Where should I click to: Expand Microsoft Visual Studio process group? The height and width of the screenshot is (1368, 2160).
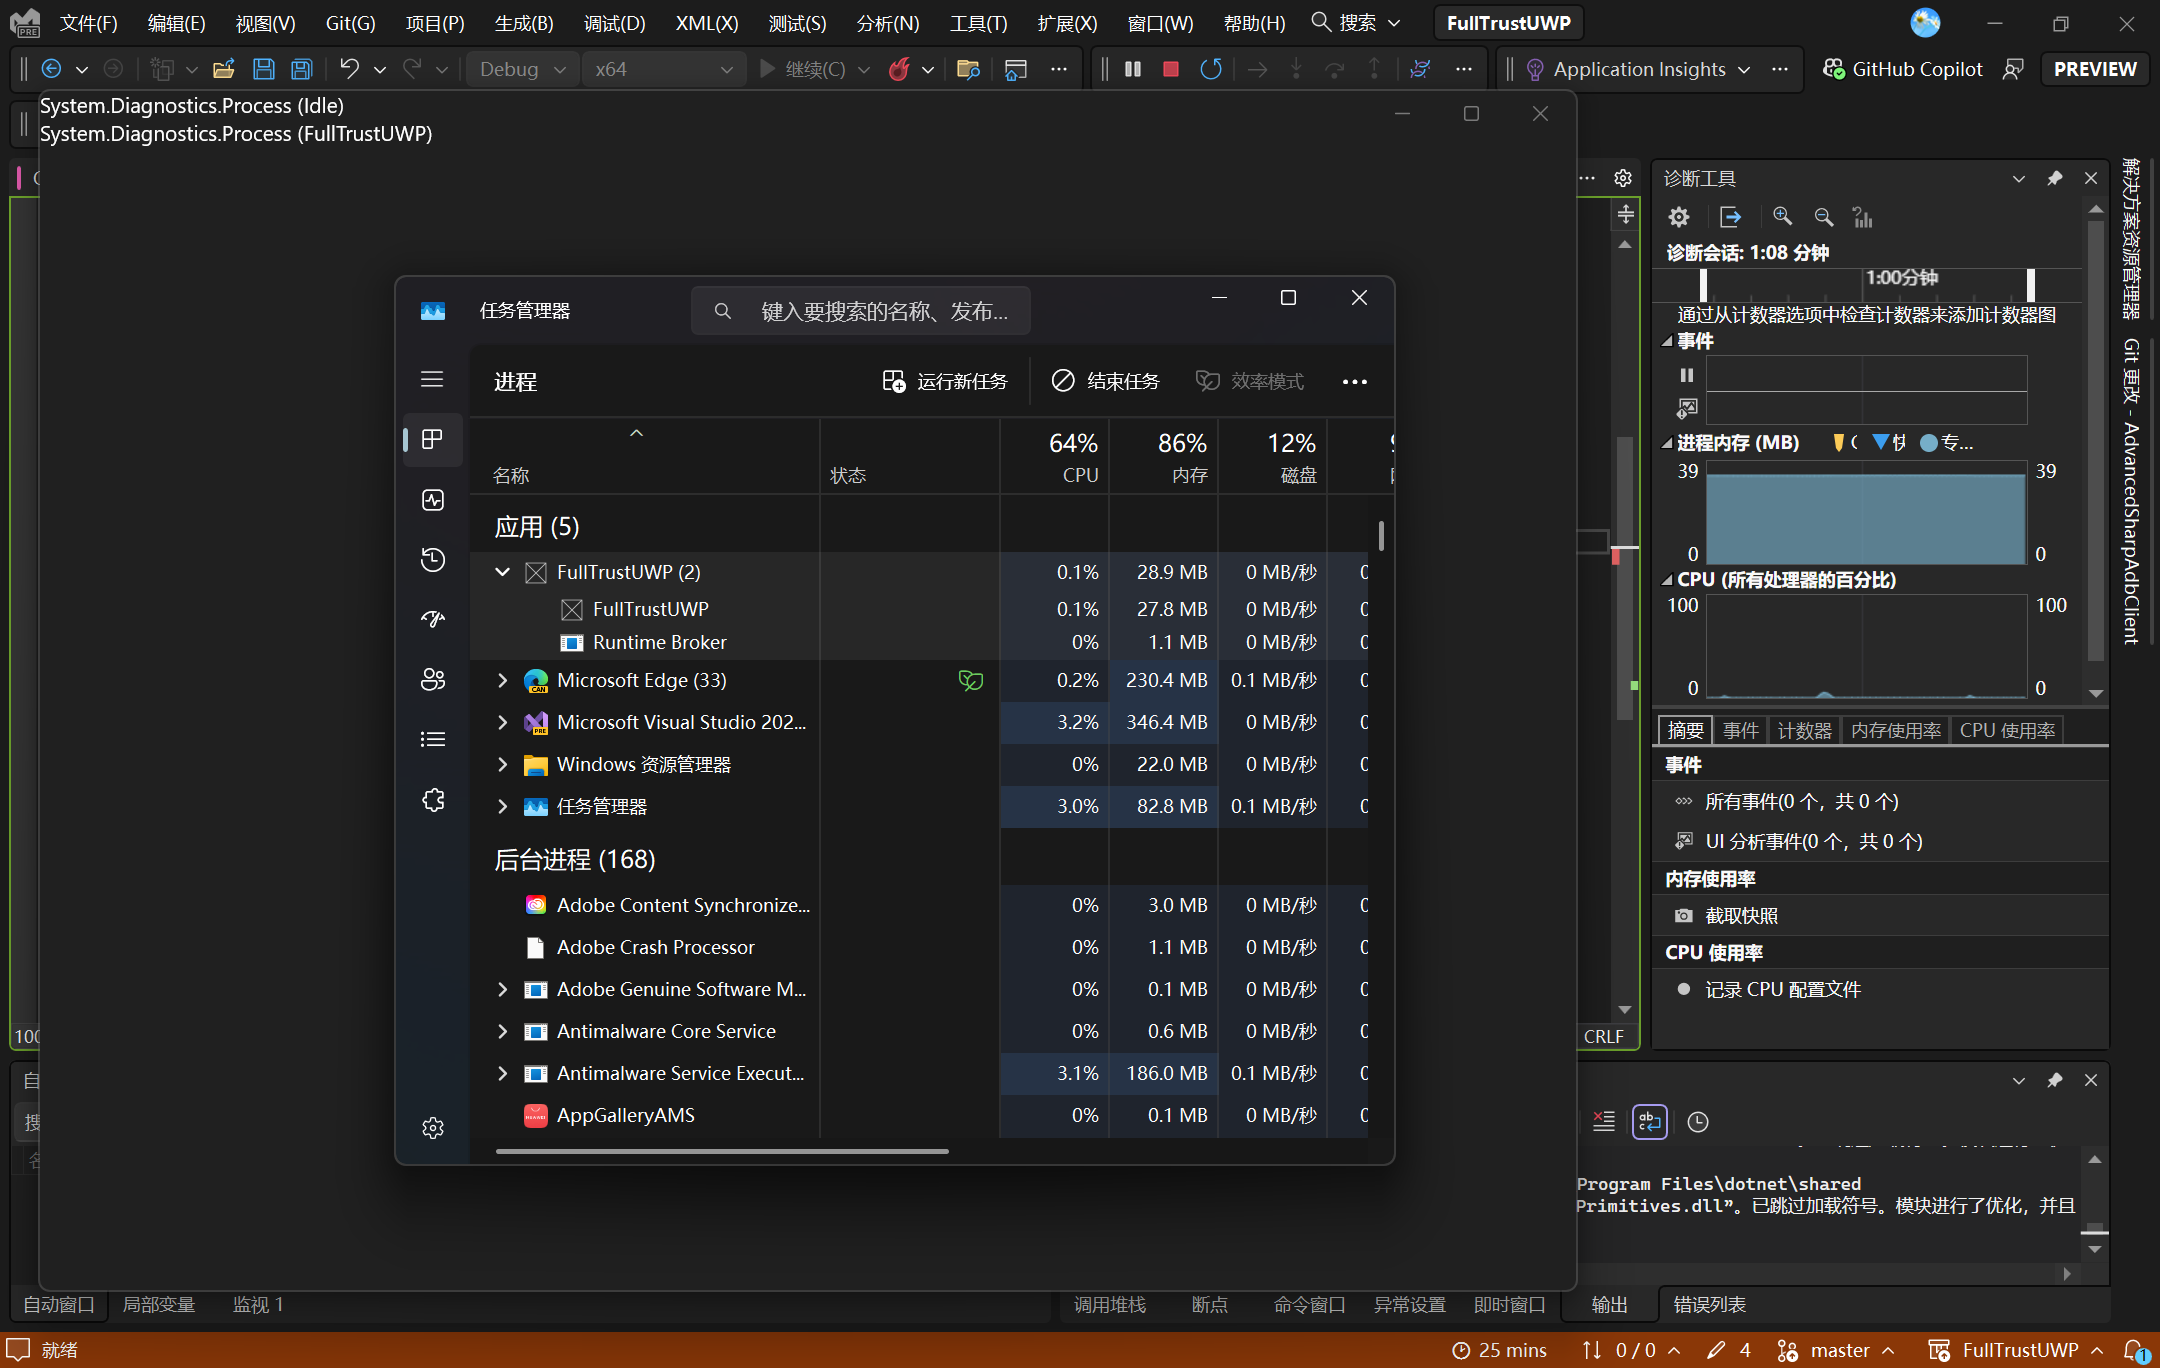coord(503,722)
